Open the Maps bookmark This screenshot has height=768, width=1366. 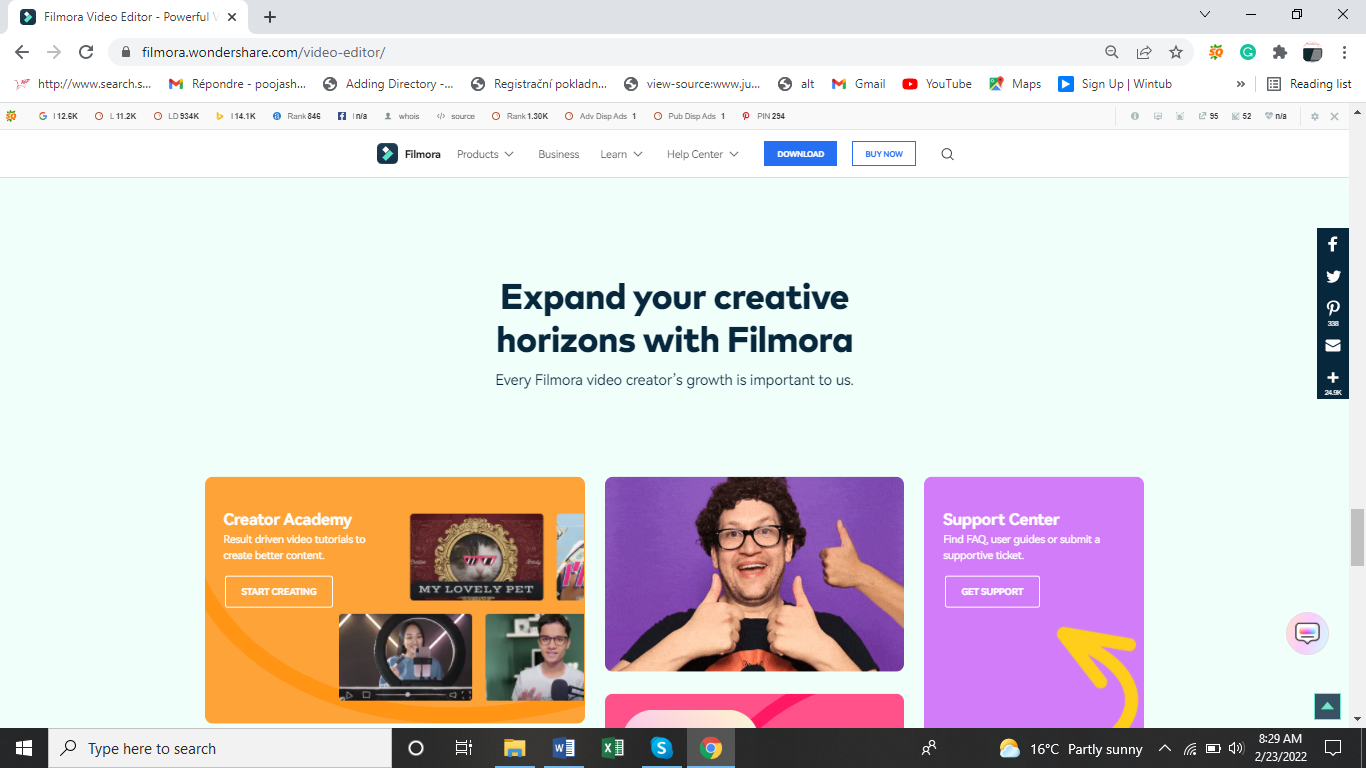[x=1015, y=84]
